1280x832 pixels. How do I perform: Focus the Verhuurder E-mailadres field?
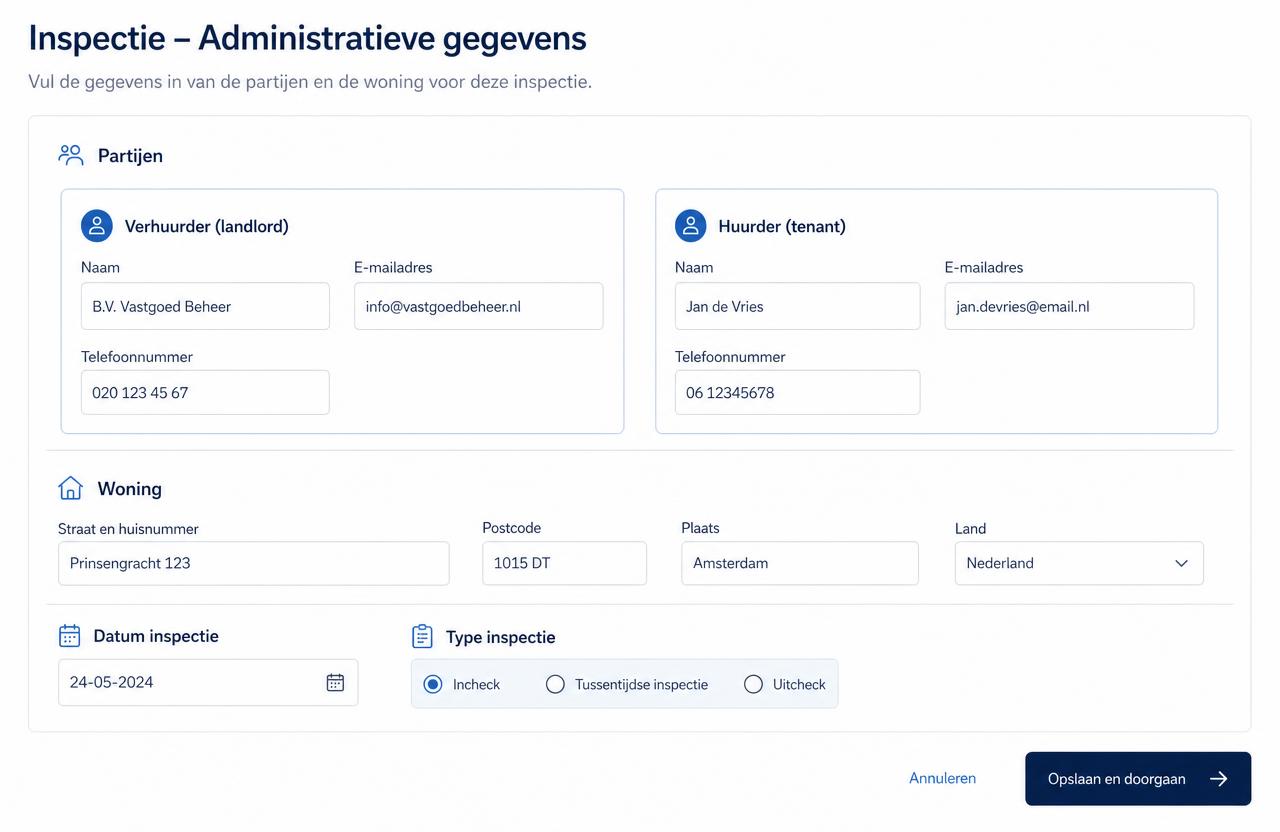pyautogui.click(x=478, y=306)
